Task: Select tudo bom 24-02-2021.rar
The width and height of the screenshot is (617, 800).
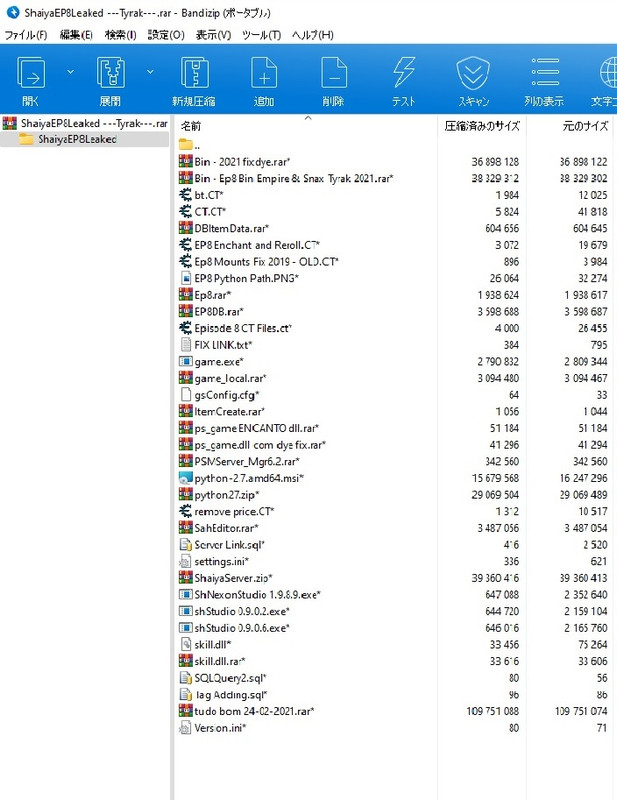Action: (255, 711)
